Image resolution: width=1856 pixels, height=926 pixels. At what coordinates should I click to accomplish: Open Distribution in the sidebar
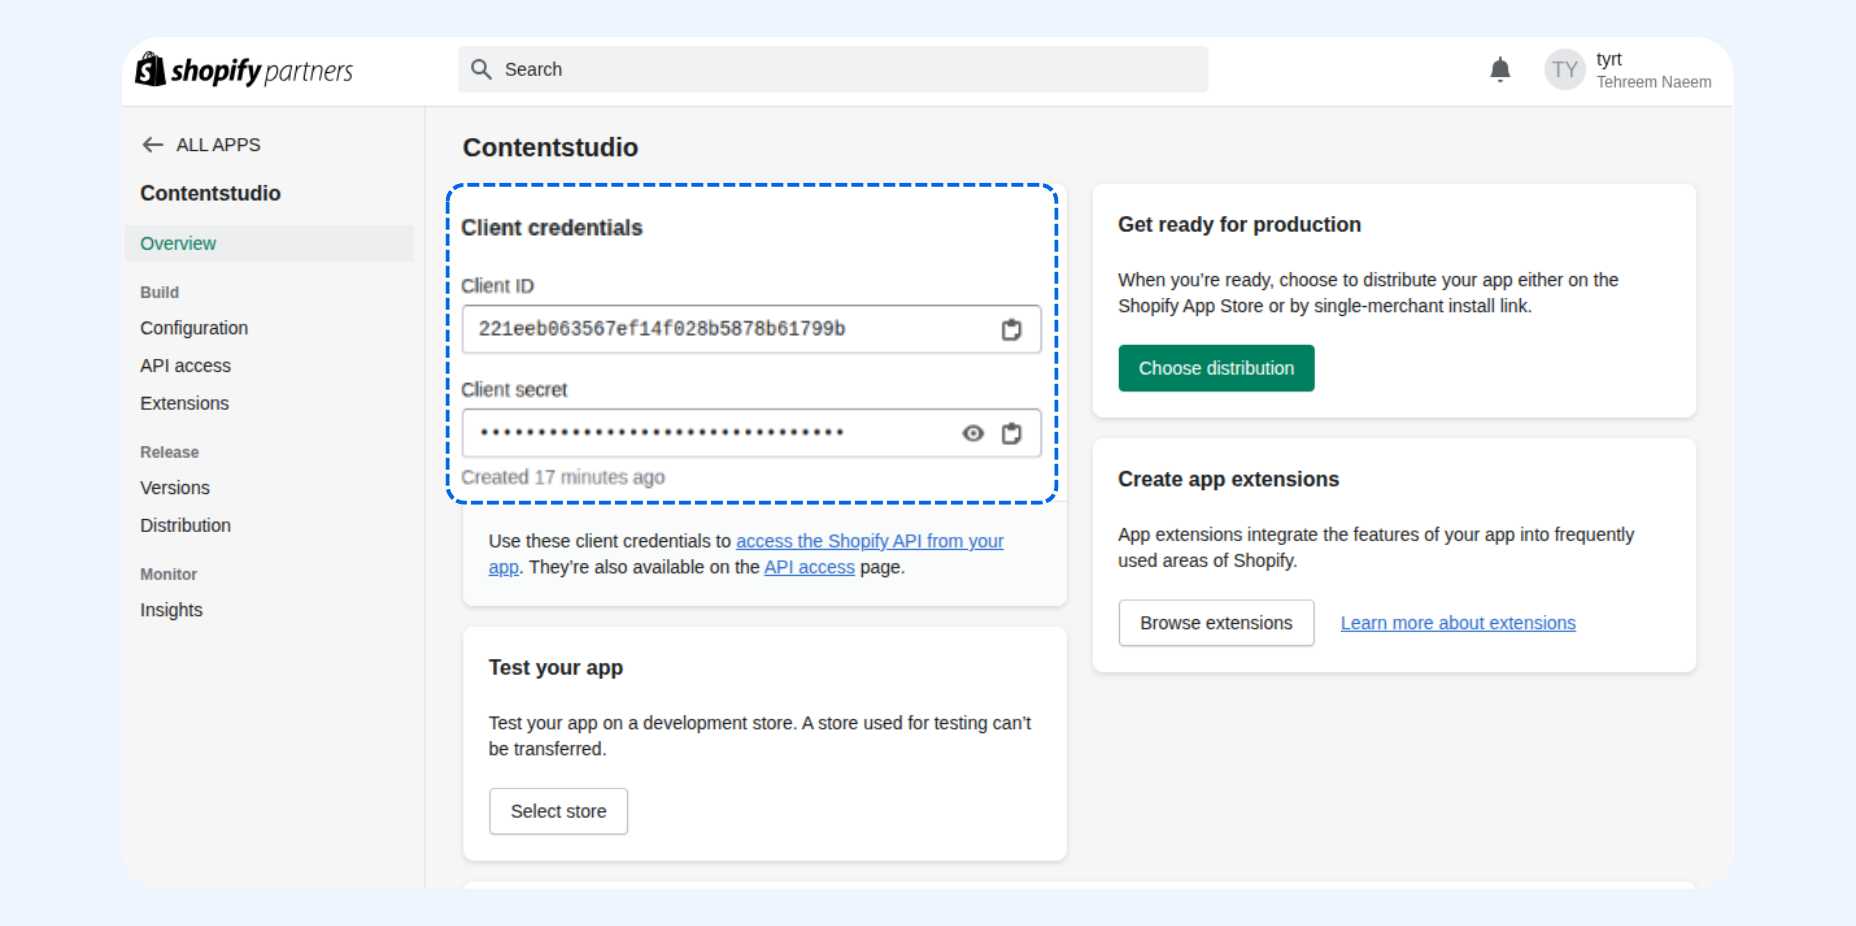click(185, 525)
